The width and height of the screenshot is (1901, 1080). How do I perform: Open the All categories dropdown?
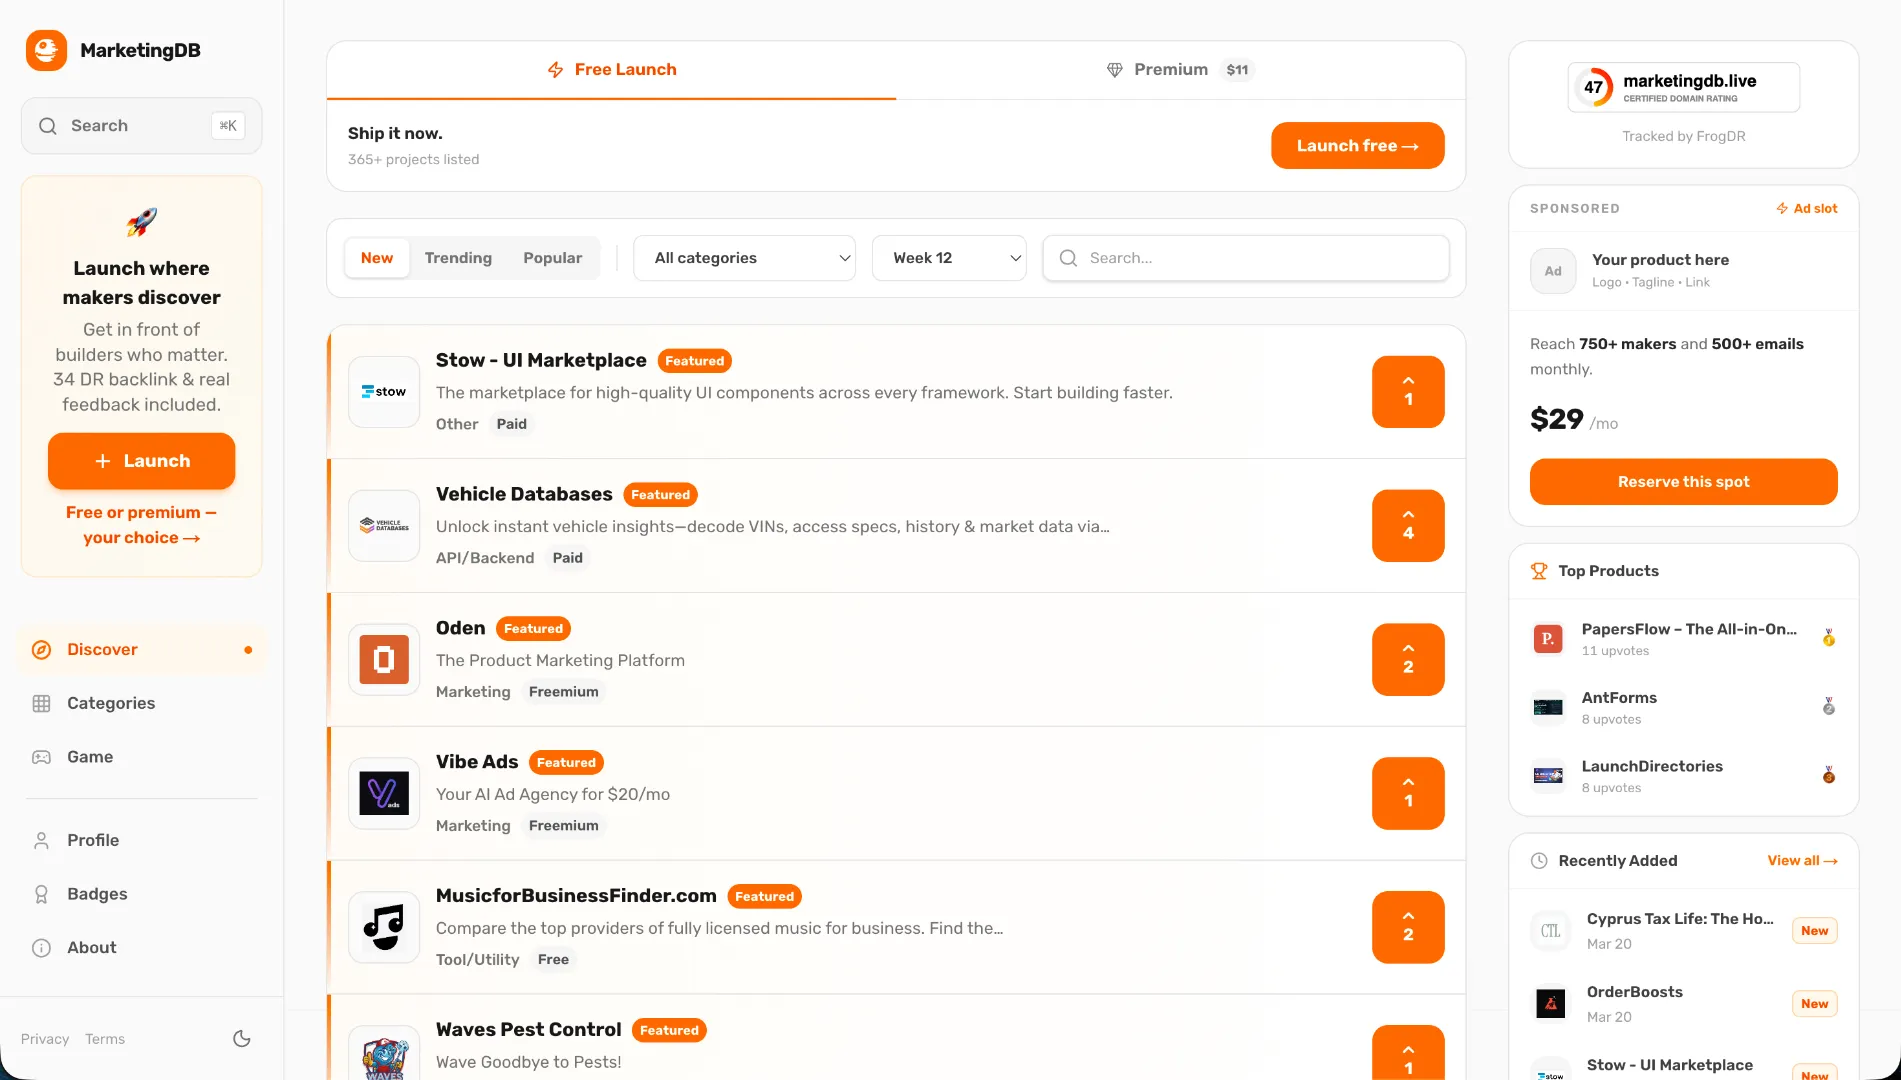coord(744,257)
